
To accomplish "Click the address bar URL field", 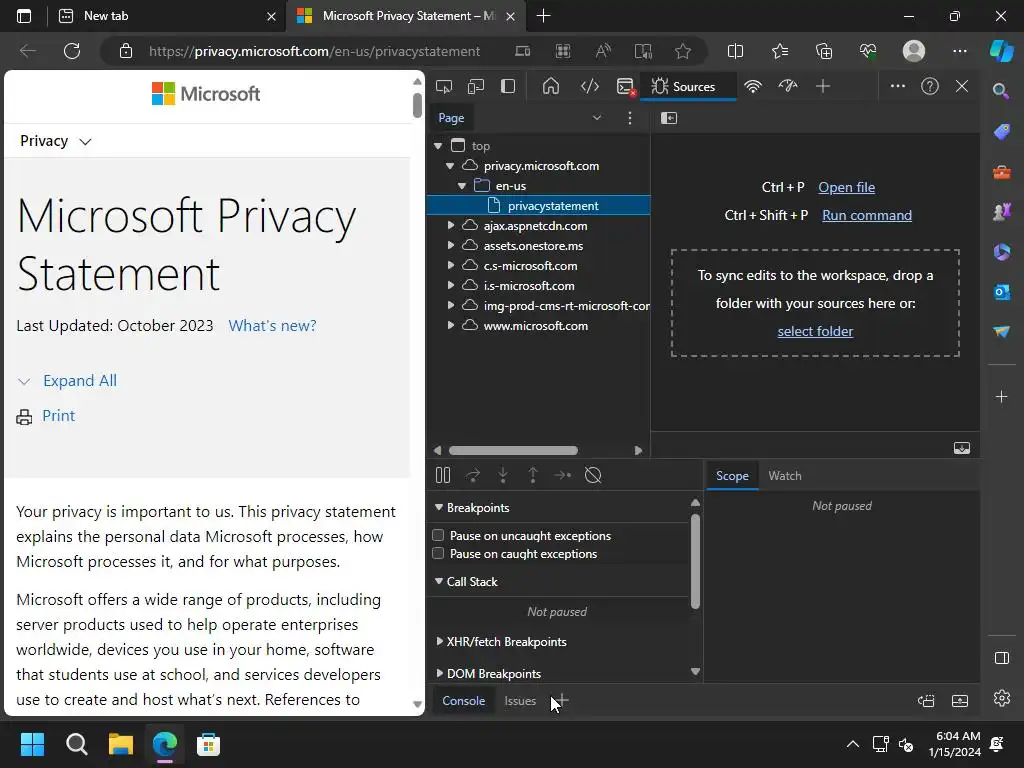I will coord(314,51).
